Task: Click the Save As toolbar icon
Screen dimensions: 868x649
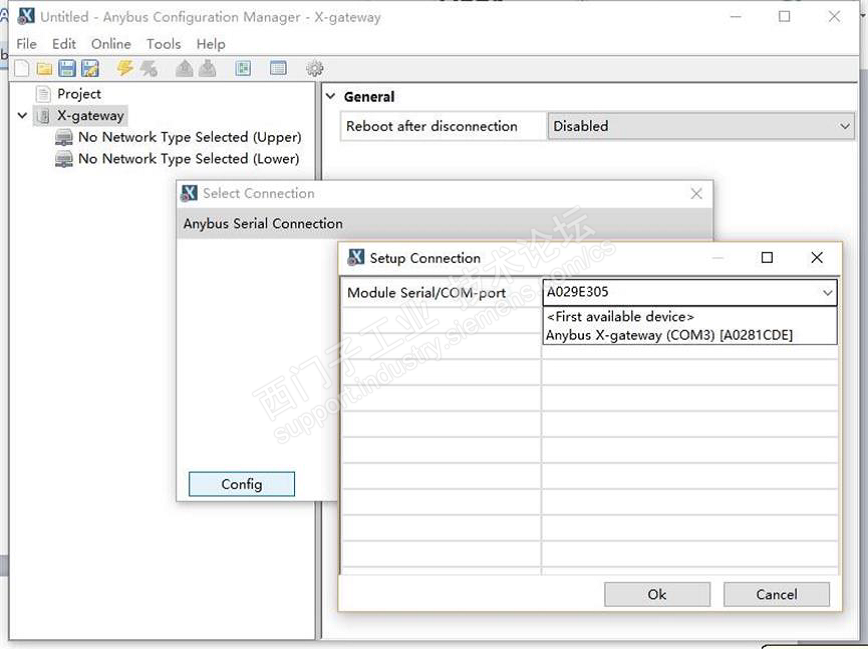Action: (90, 68)
